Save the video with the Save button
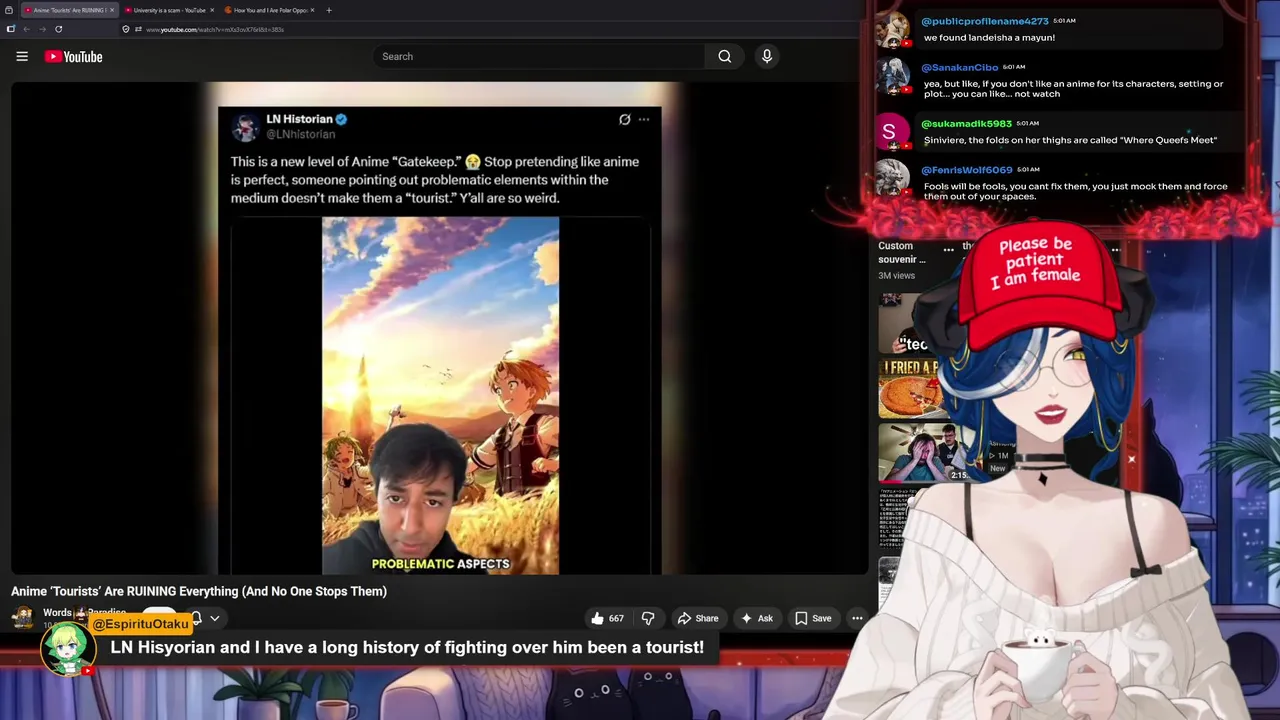This screenshot has height=720, width=1280. pyautogui.click(x=813, y=619)
